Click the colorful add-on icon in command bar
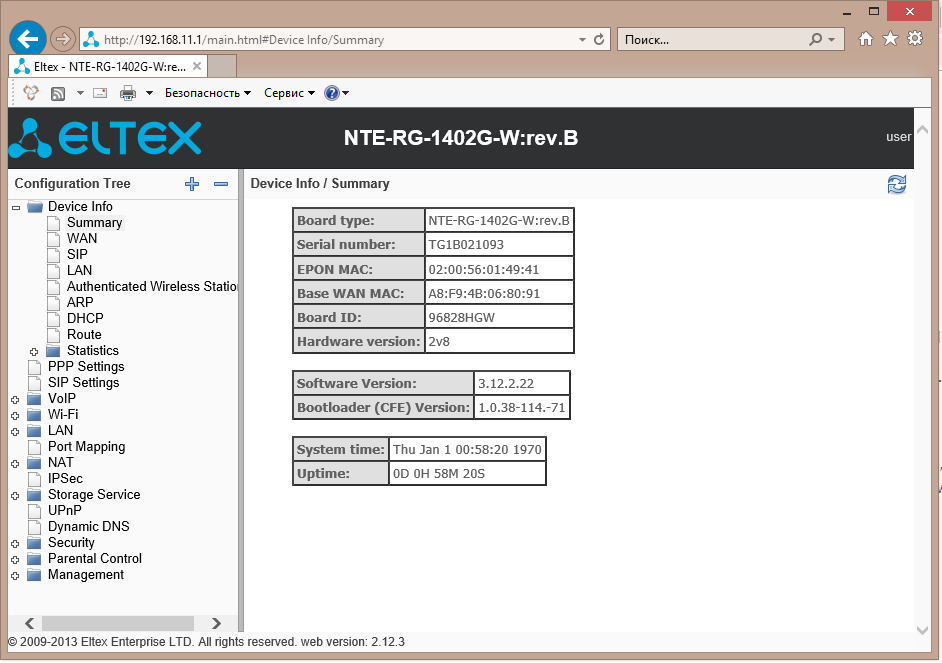942x663 pixels. coord(31,93)
